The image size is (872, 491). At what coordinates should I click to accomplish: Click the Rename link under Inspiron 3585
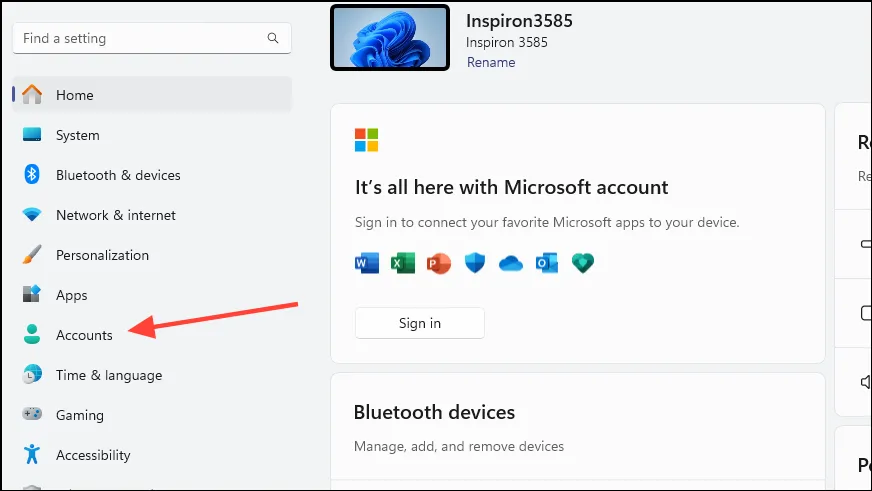491,62
